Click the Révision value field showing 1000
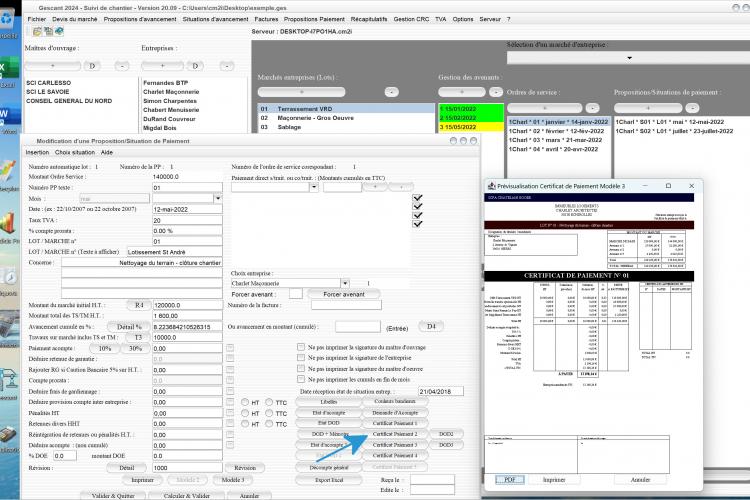The height and width of the screenshot is (500, 750). coord(187,467)
